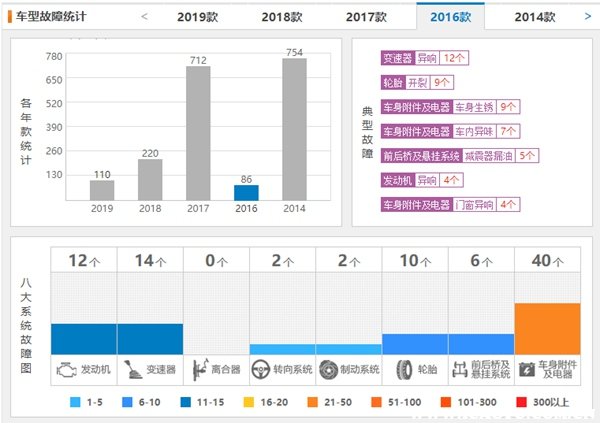The image size is (600, 423).
Task: Click the body accessories (车身附件及电器) icon
Action: (526, 369)
